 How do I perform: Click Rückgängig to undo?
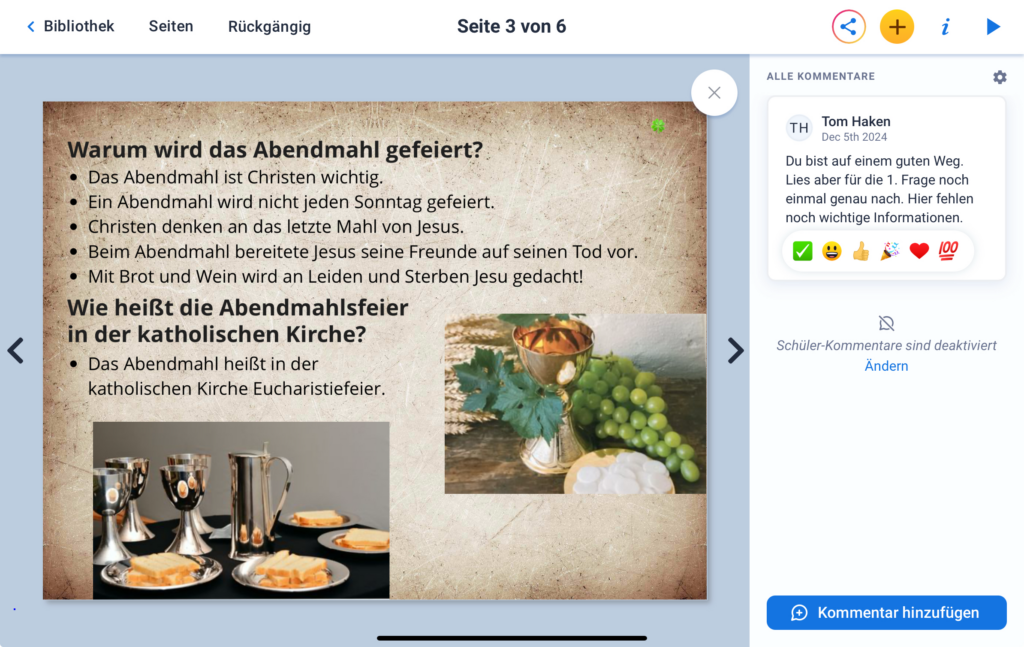(x=269, y=27)
